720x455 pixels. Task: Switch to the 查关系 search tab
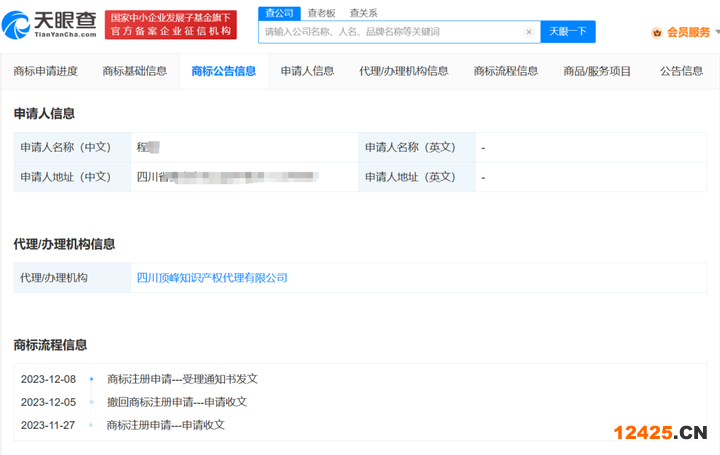363,12
